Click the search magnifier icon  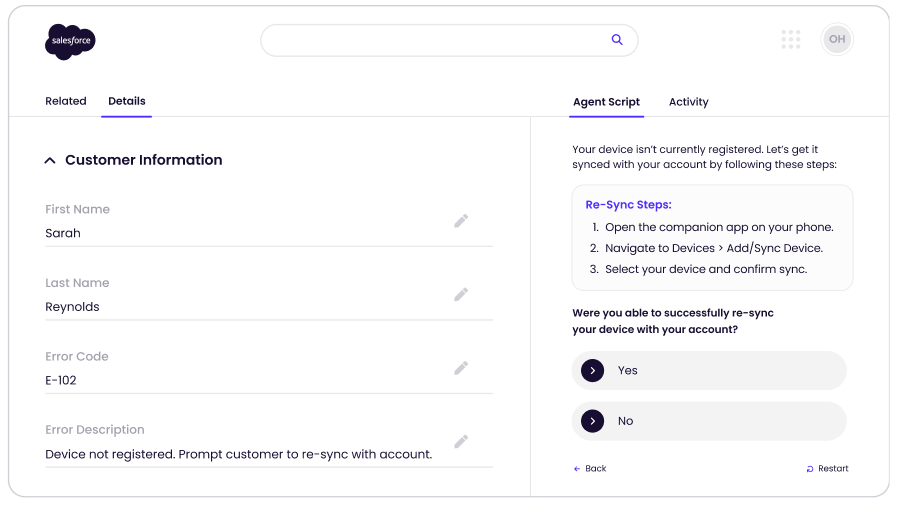point(617,40)
